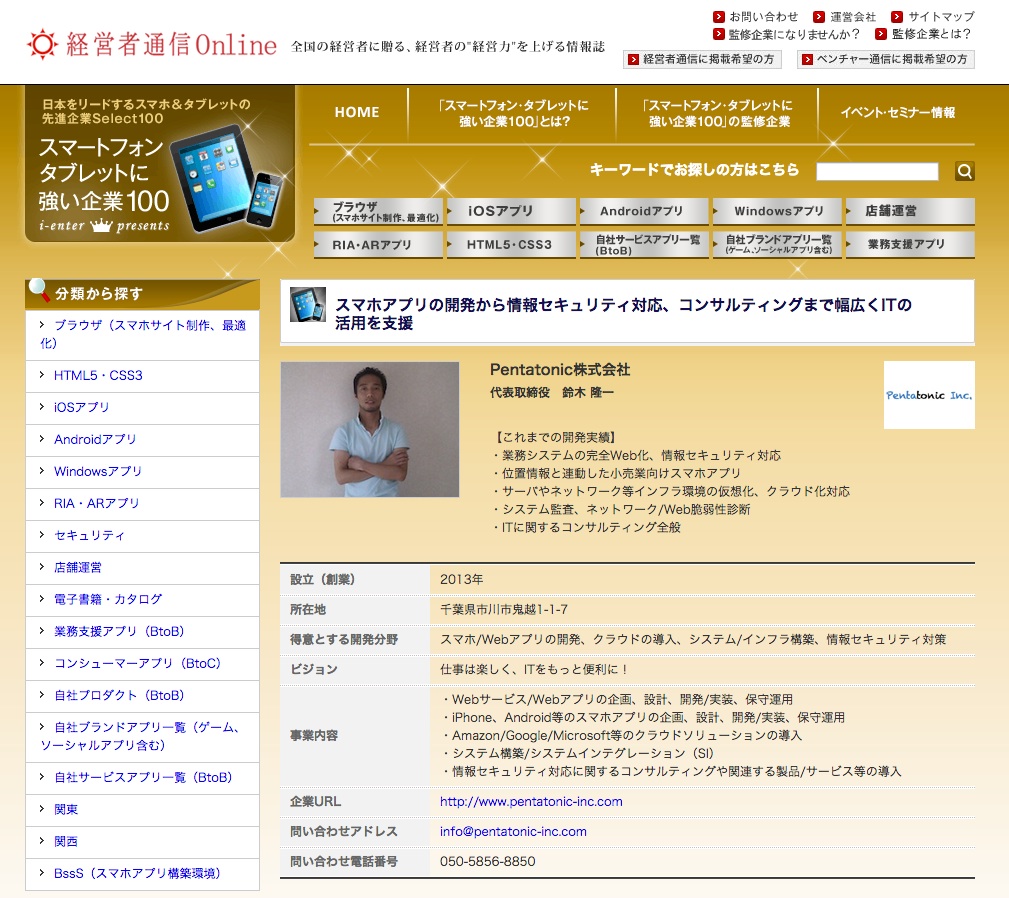1009x898 pixels.
Task: Open sidebar 電子書籍・カタログ link
Action: point(107,599)
